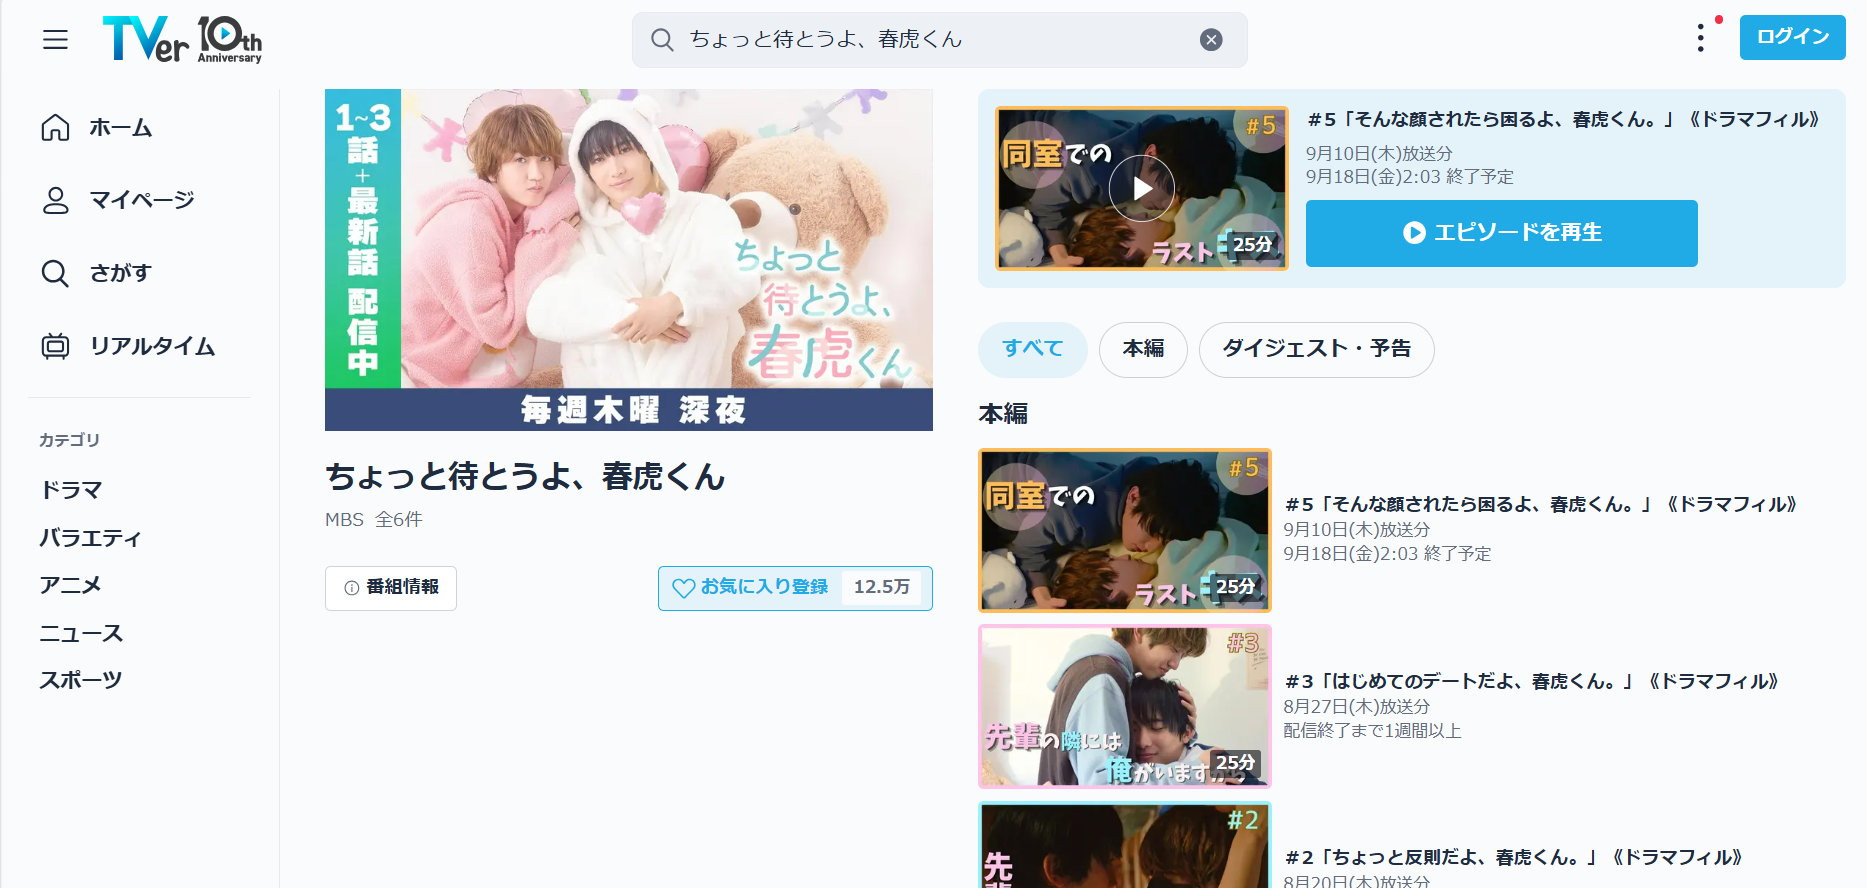This screenshot has width=1867, height=888.
Task: Play the featured episode #5 thumbnail
Action: pyautogui.click(x=1142, y=188)
